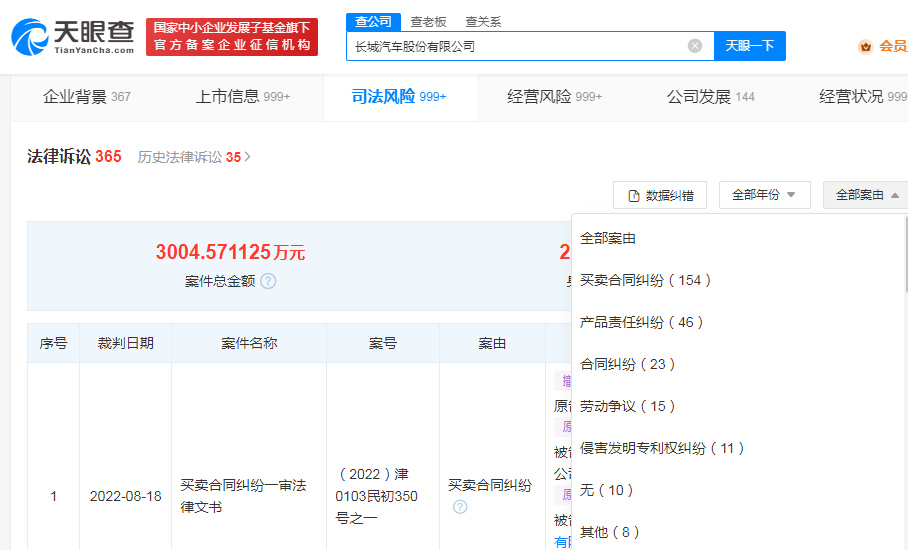This screenshot has width=908, height=550.
Task: Choose 全部案由 in the dropdown list
Action: 607,239
